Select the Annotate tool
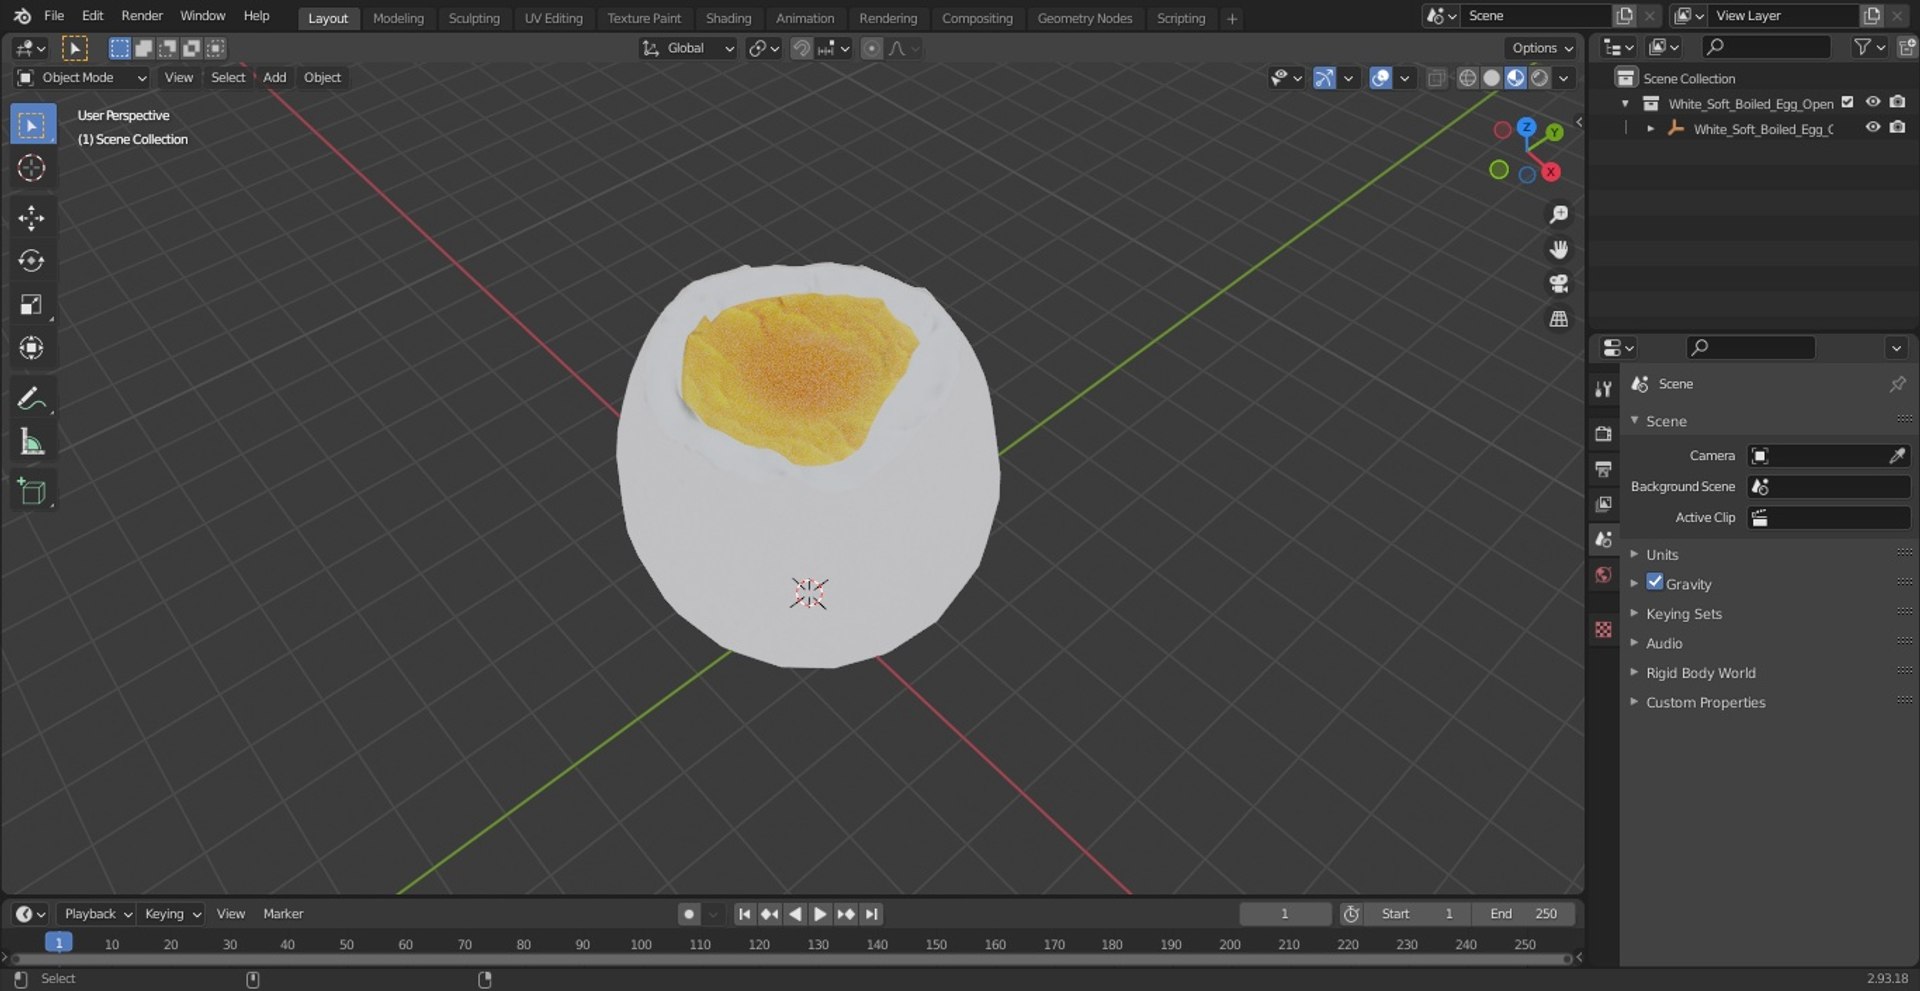The image size is (1920, 991). 32,399
